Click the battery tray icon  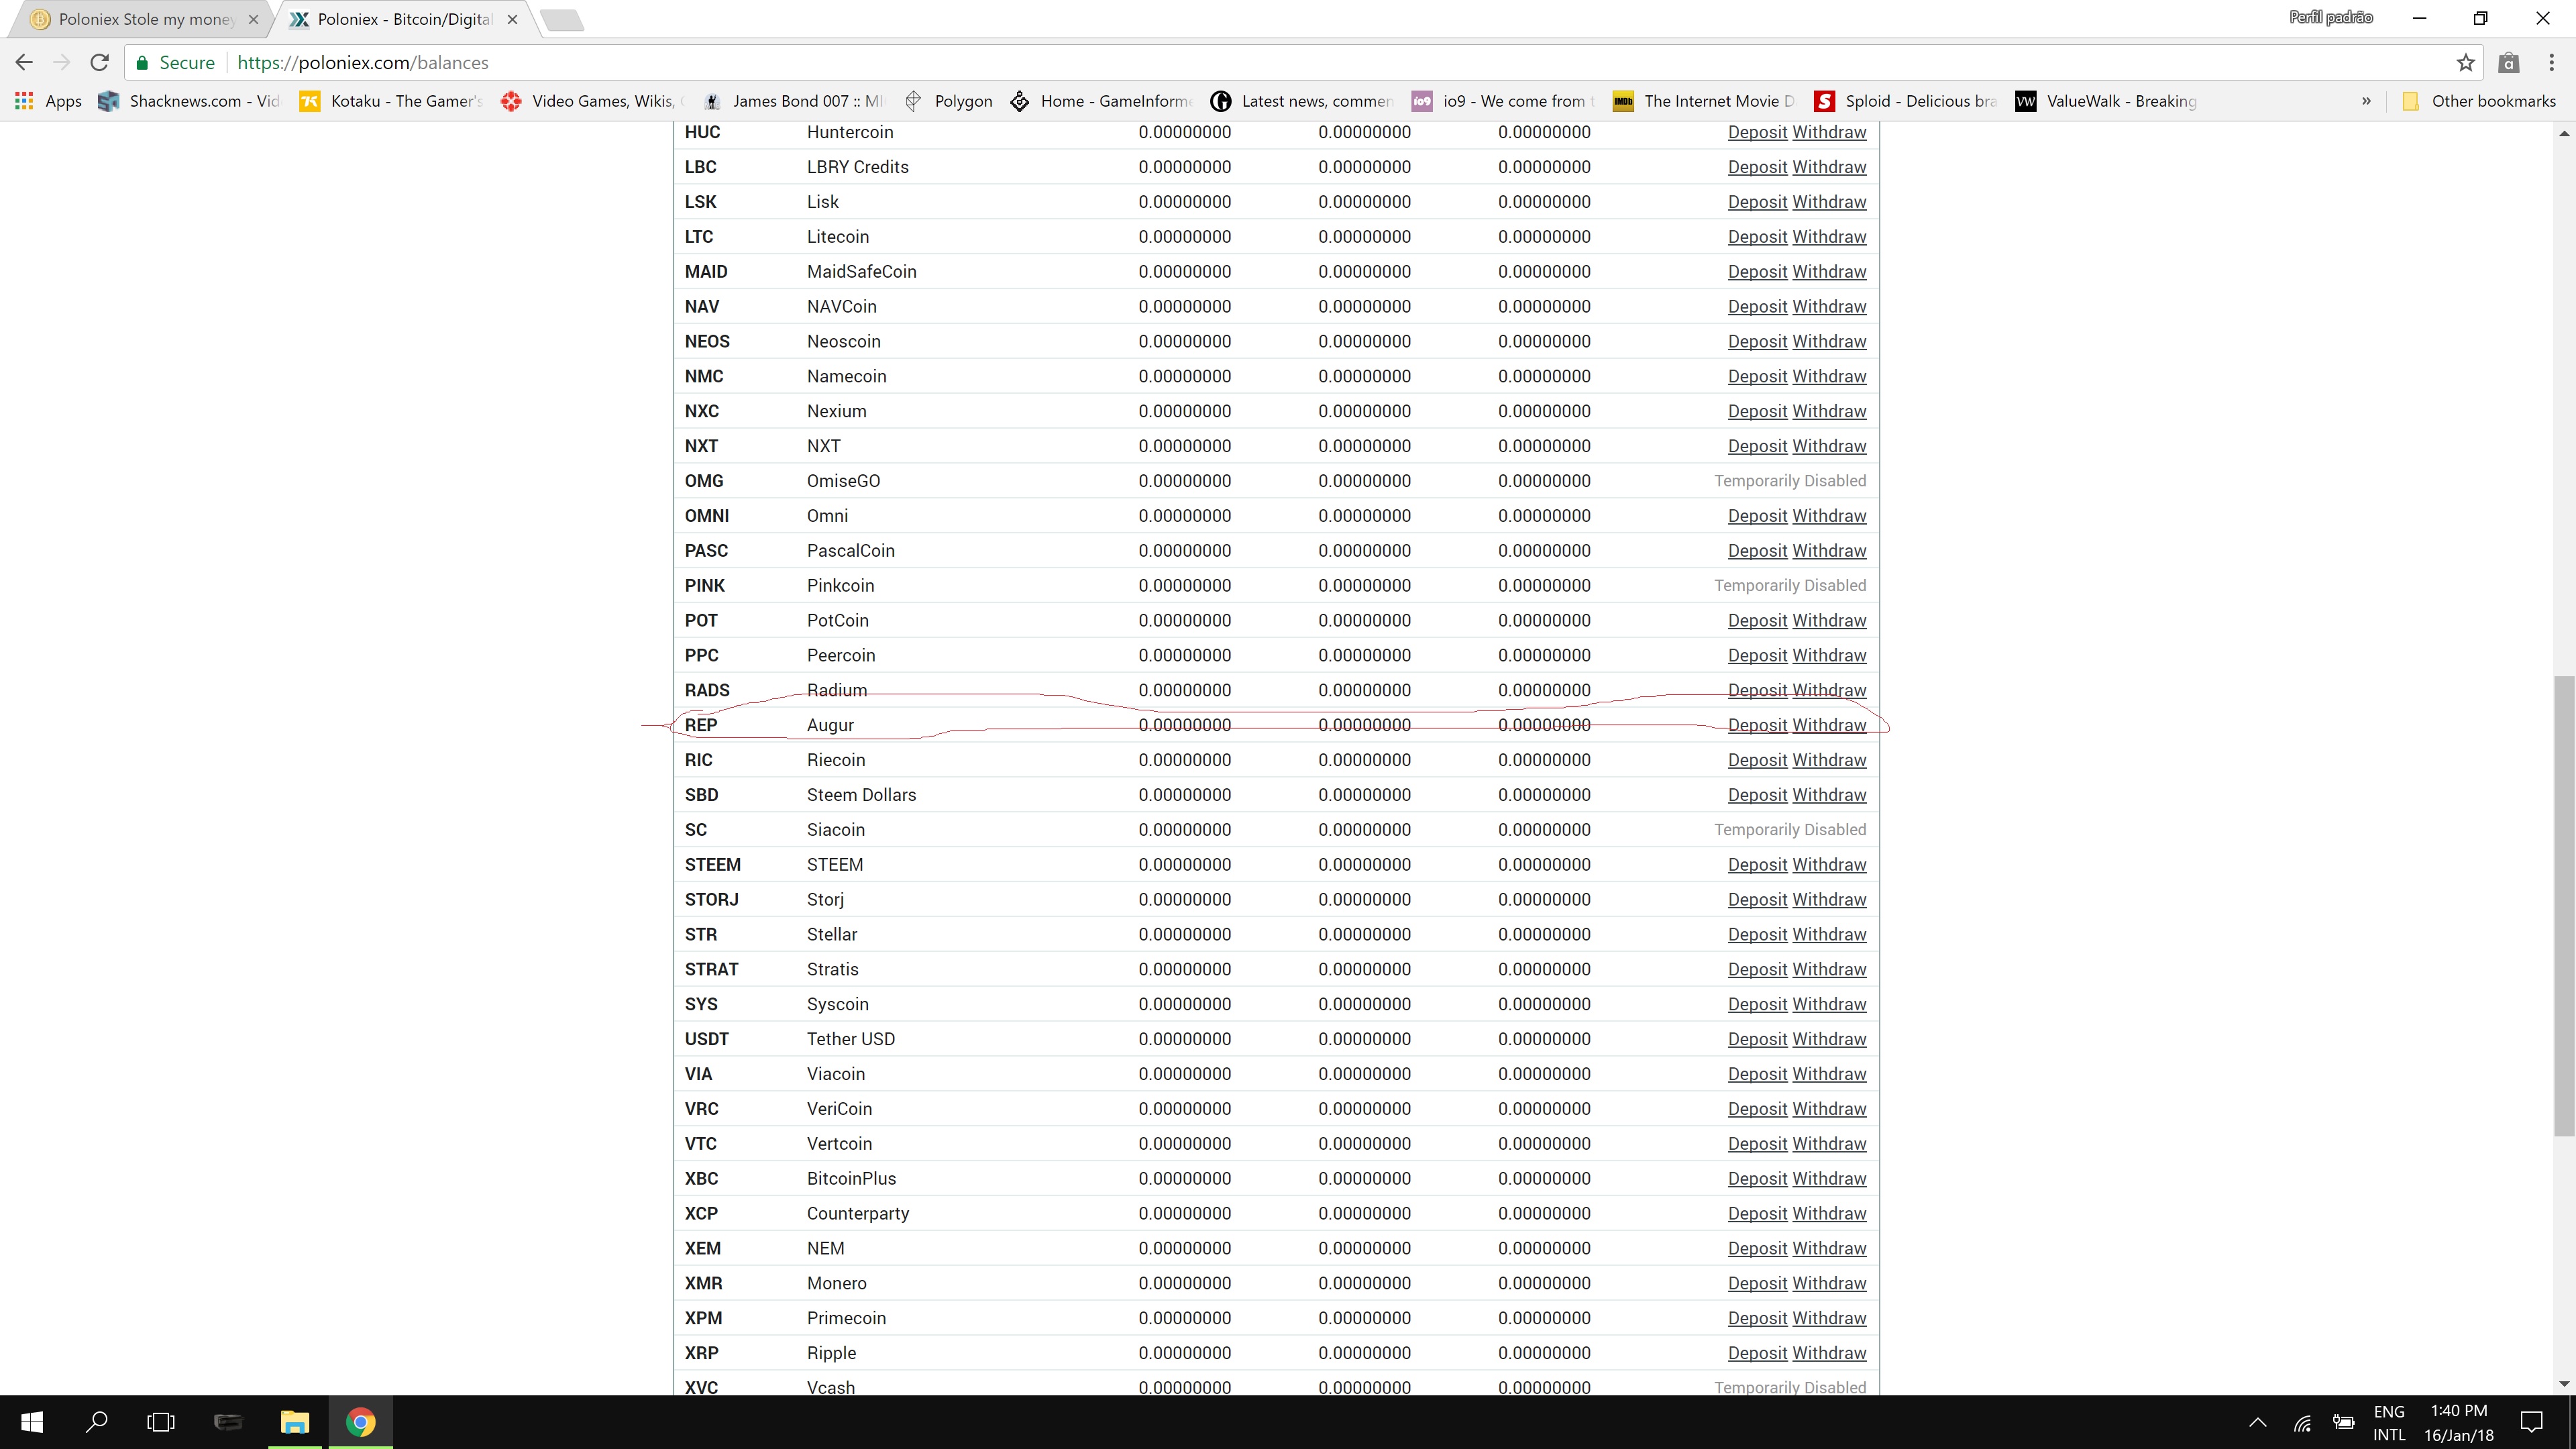tap(2343, 1423)
